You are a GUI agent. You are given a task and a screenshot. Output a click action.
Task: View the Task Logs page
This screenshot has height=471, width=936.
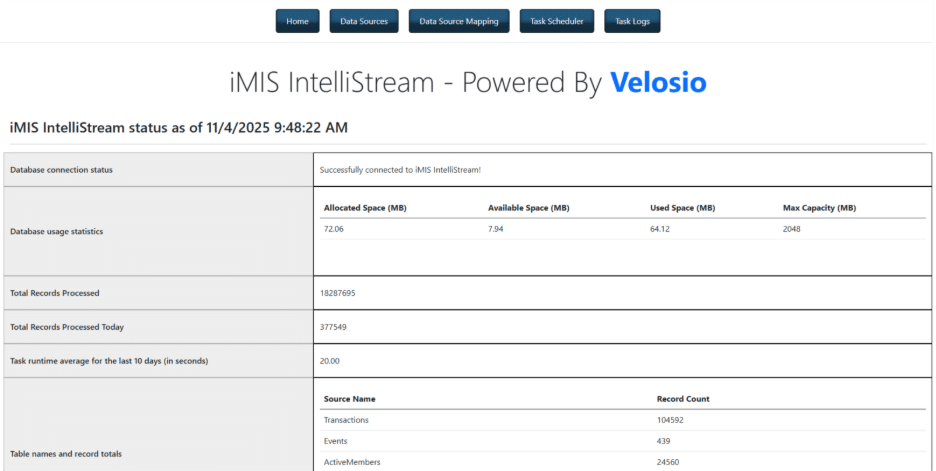[x=632, y=21]
